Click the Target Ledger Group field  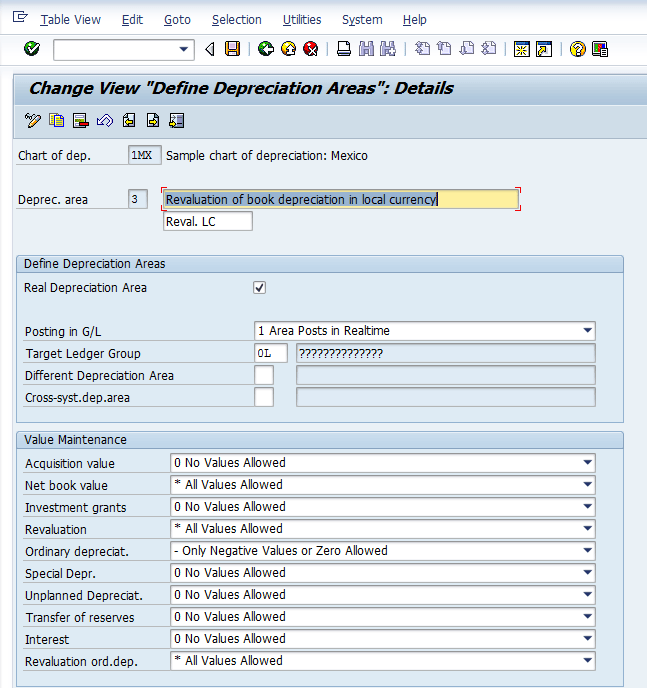pos(271,353)
